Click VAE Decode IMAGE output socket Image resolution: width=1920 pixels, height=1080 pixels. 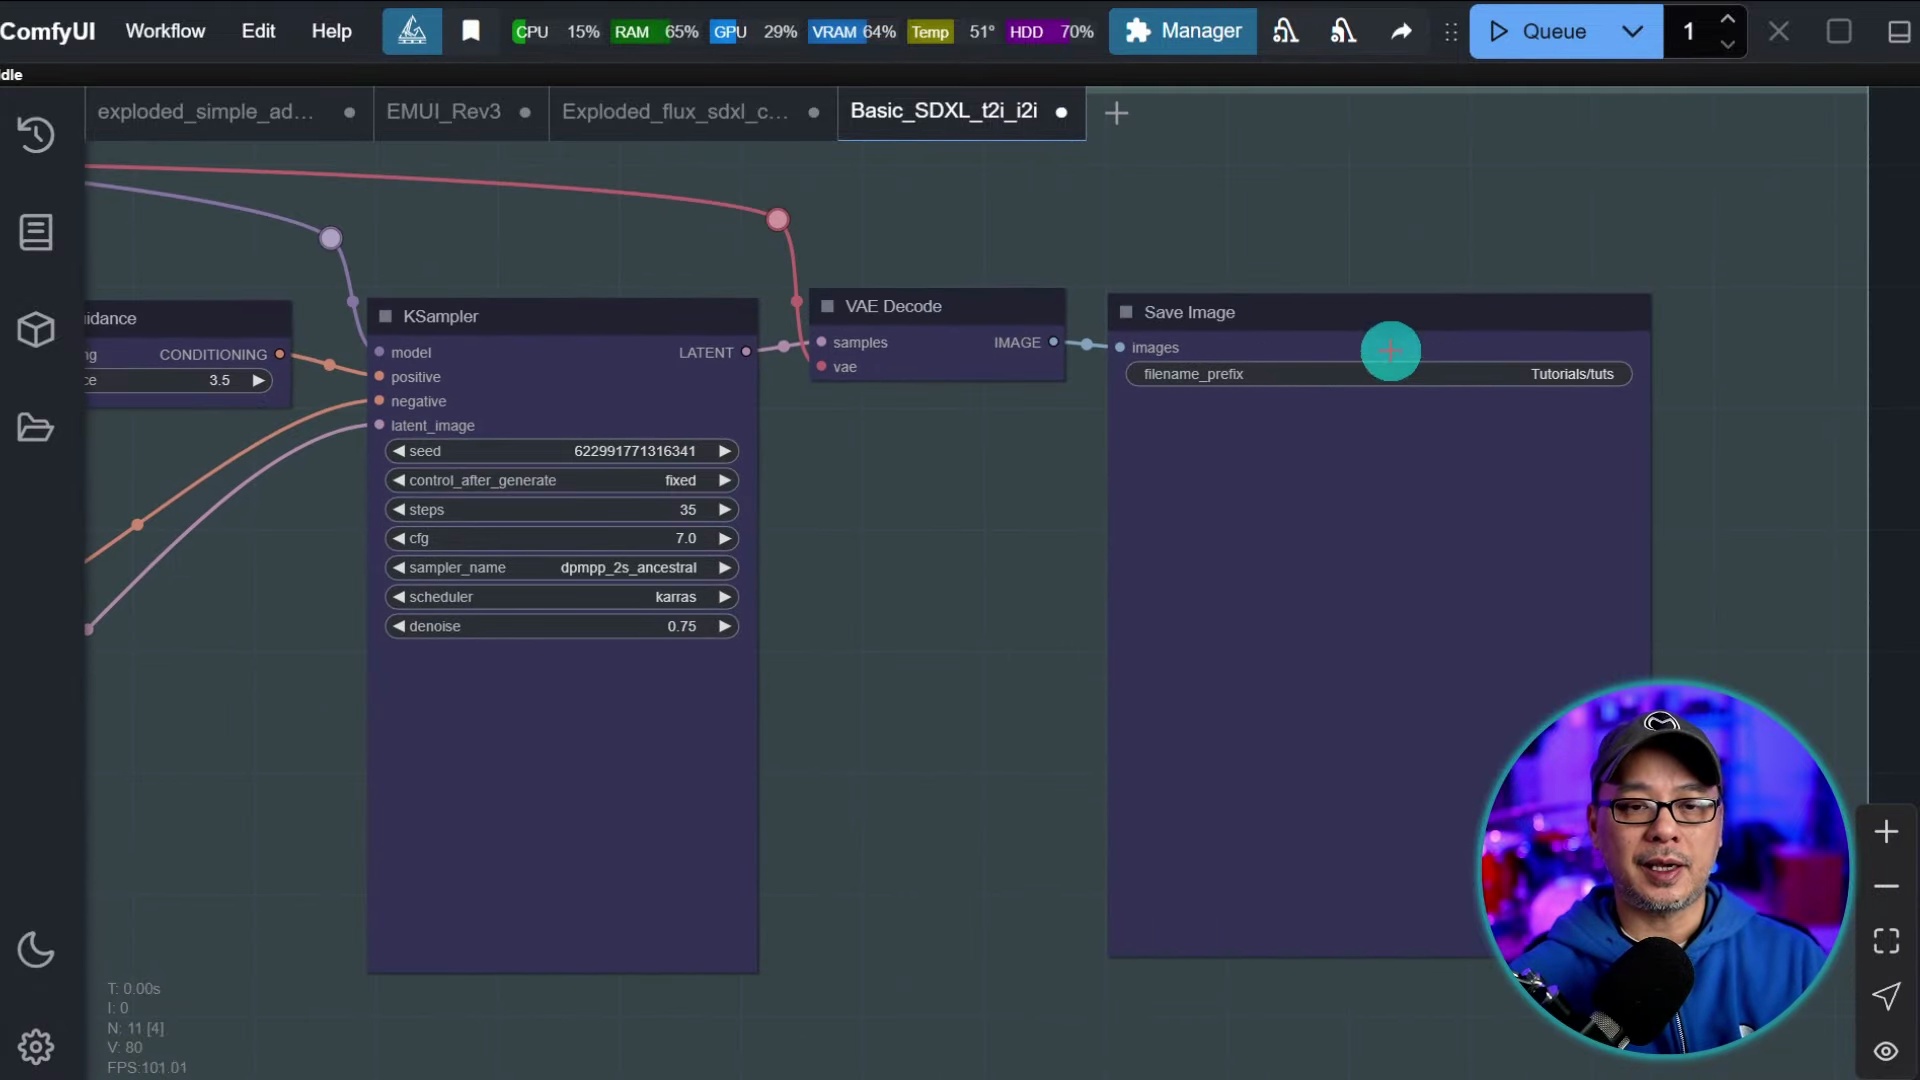1053,342
